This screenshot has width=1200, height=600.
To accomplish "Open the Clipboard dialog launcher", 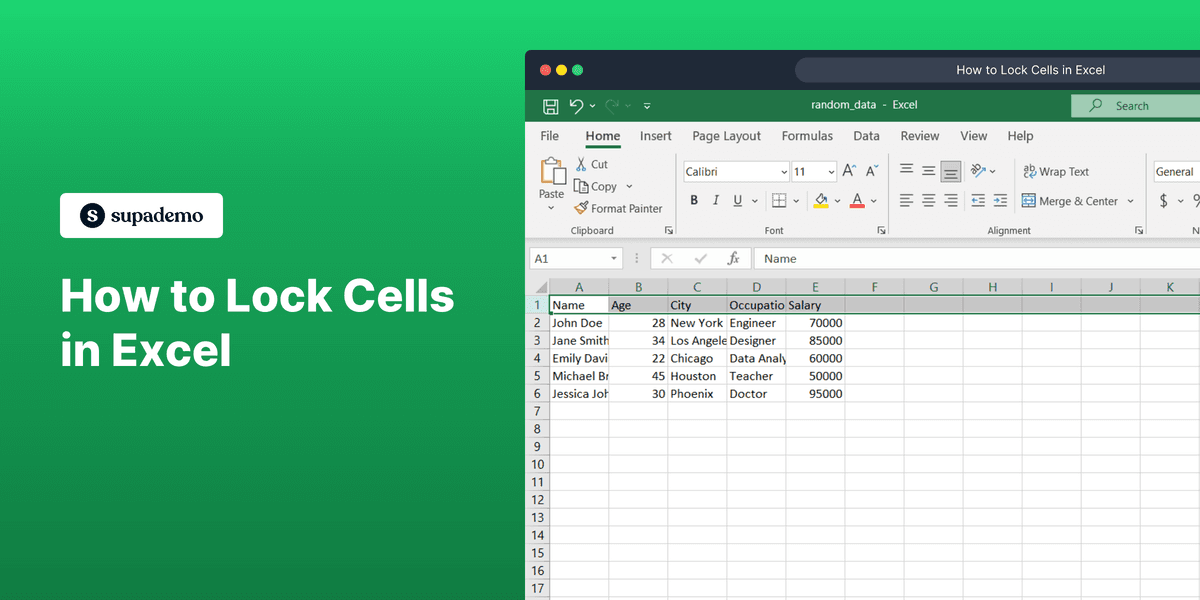I will tap(668, 230).
